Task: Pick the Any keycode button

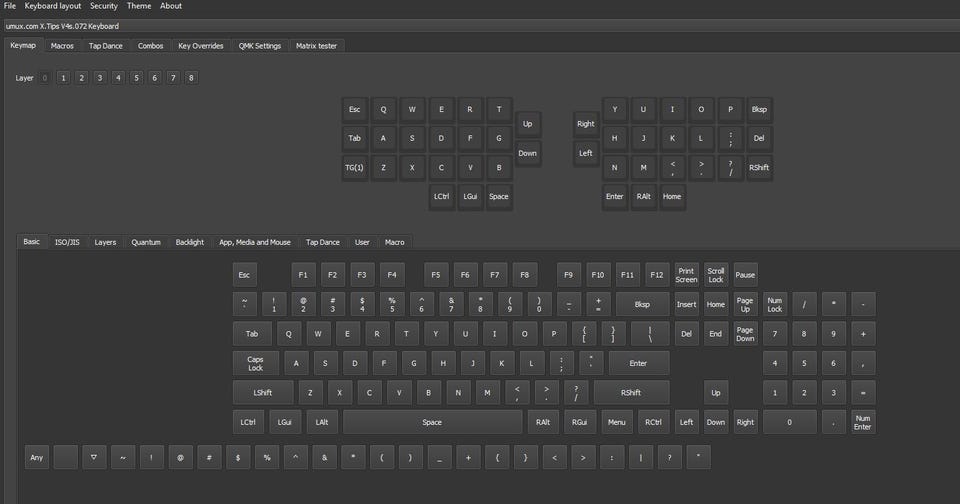Action: pos(37,457)
